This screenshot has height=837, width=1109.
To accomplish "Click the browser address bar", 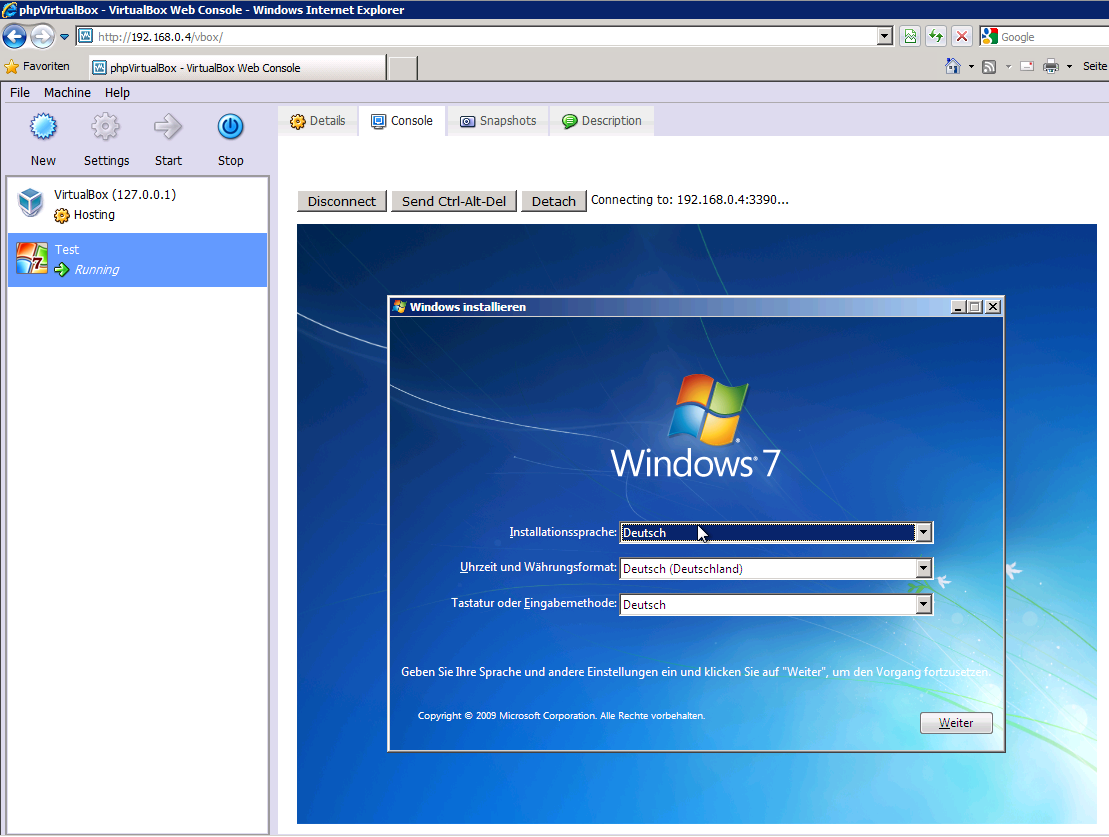I will click(x=480, y=37).
